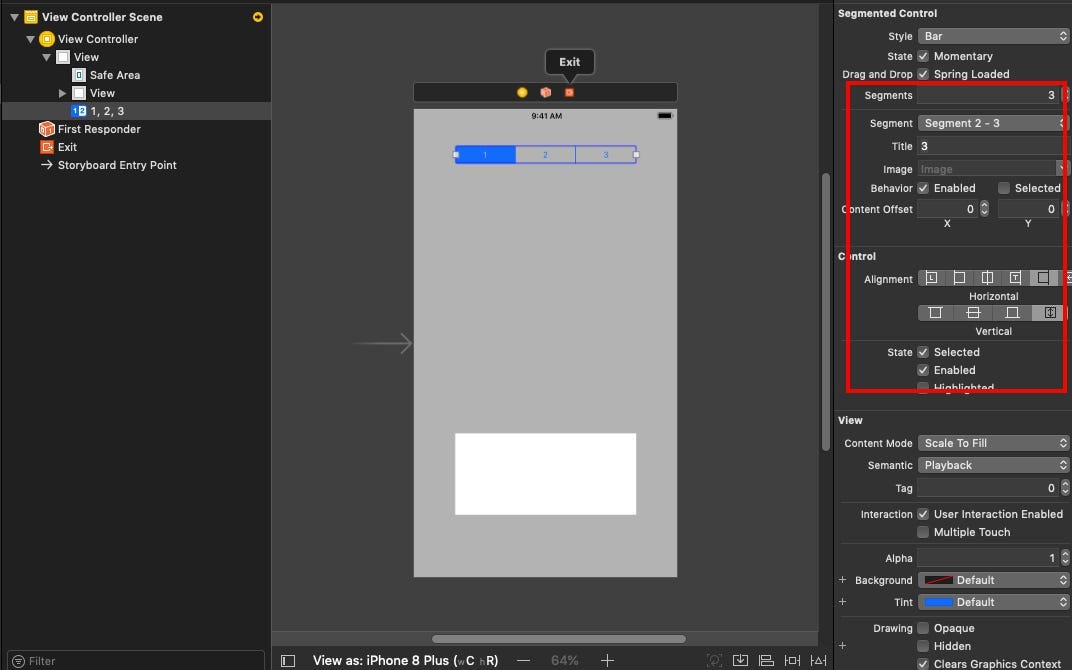
Task: Select the First Responder cube icon
Action: (x=45, y=128)
